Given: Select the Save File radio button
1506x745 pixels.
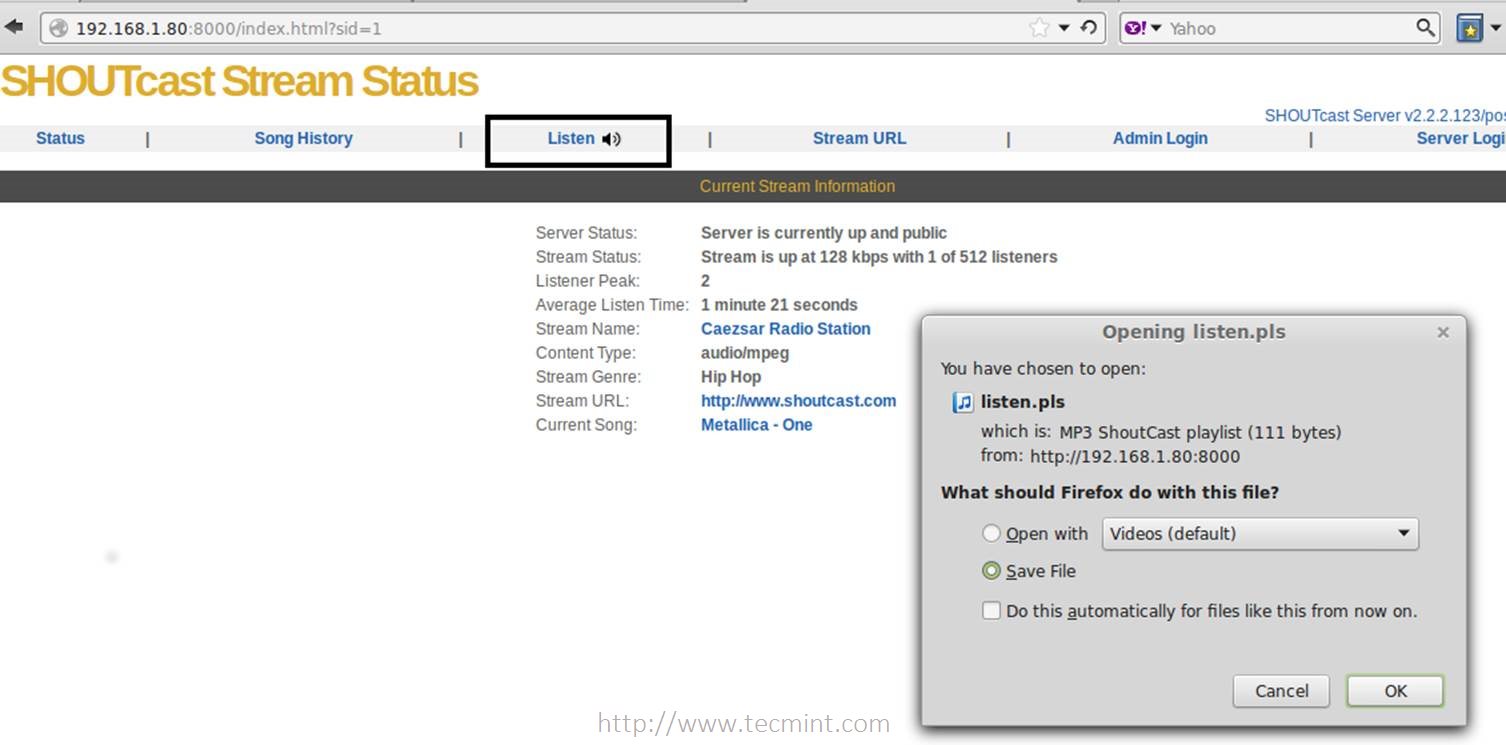Looking at the screenshot, I should [991, 571].
